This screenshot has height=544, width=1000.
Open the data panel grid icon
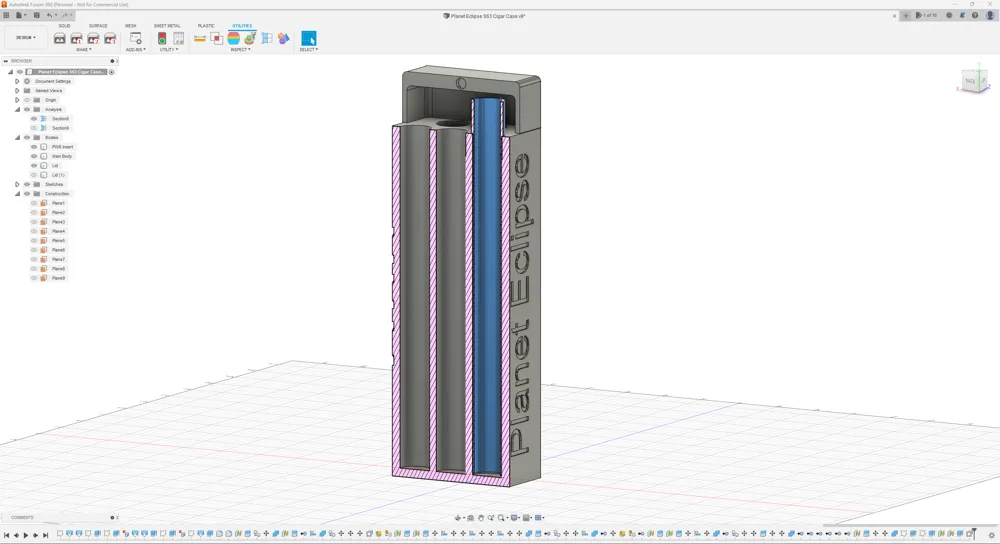(6, 15)
